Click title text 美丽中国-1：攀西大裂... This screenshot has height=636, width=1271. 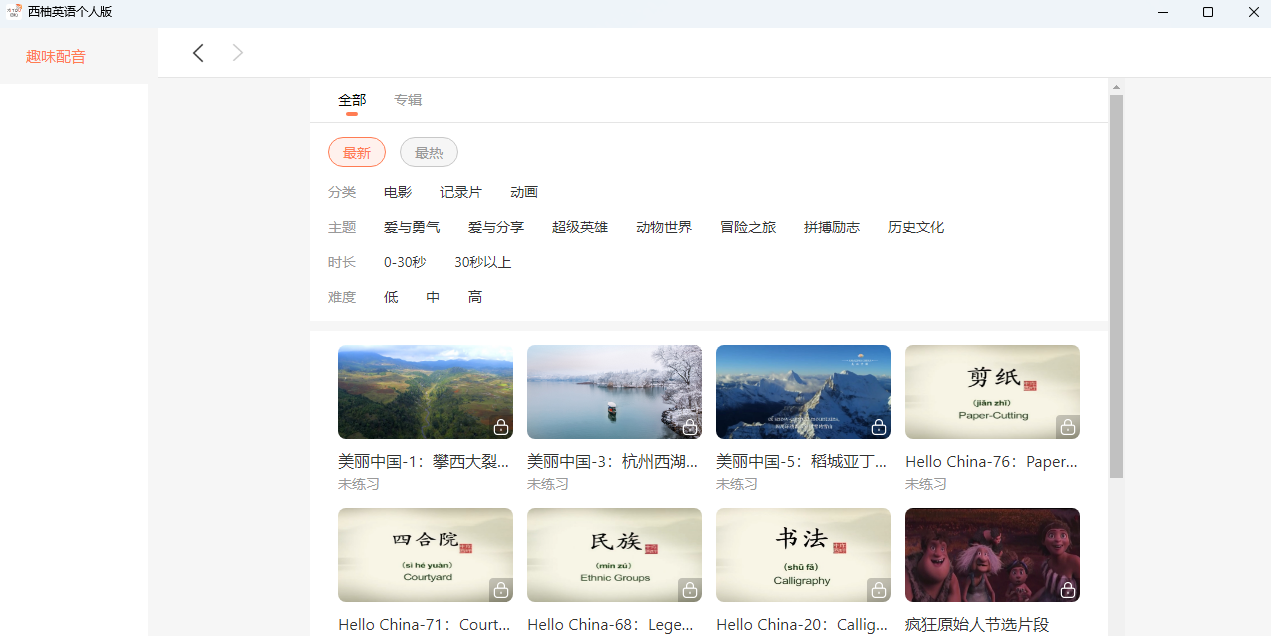pos(424,462)
